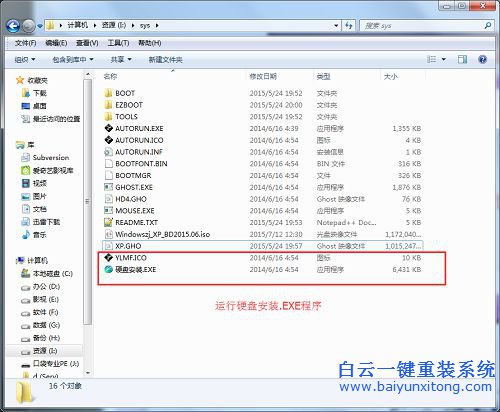This screenshot has height=412, width=500.
Task: Open 最近访问的位置 in sidebar
Action: tap(51, 119)
